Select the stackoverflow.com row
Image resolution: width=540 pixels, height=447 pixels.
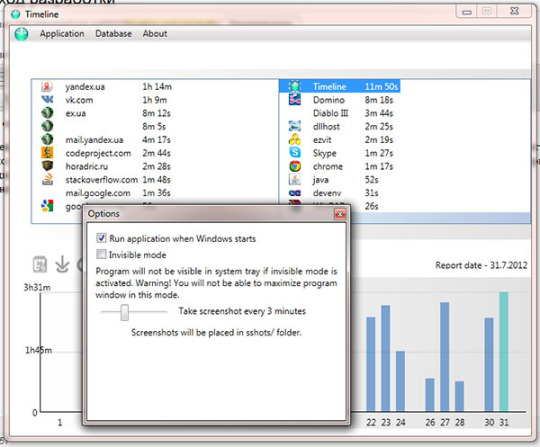point(105,179)
